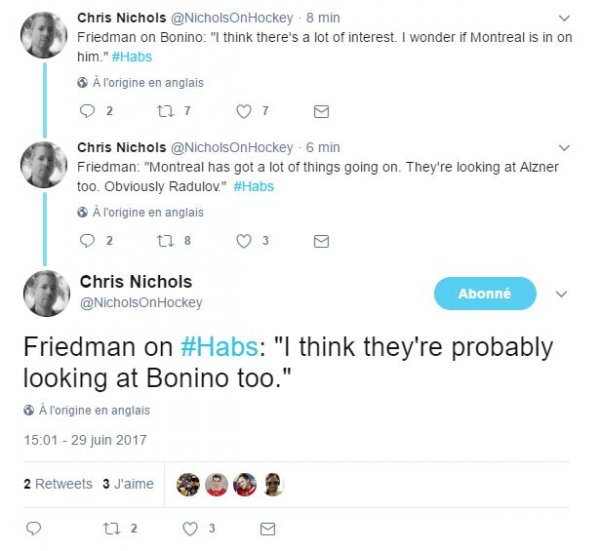
Task: Like the first tweet with 7 likes
Action: click(x=243, y=111)
